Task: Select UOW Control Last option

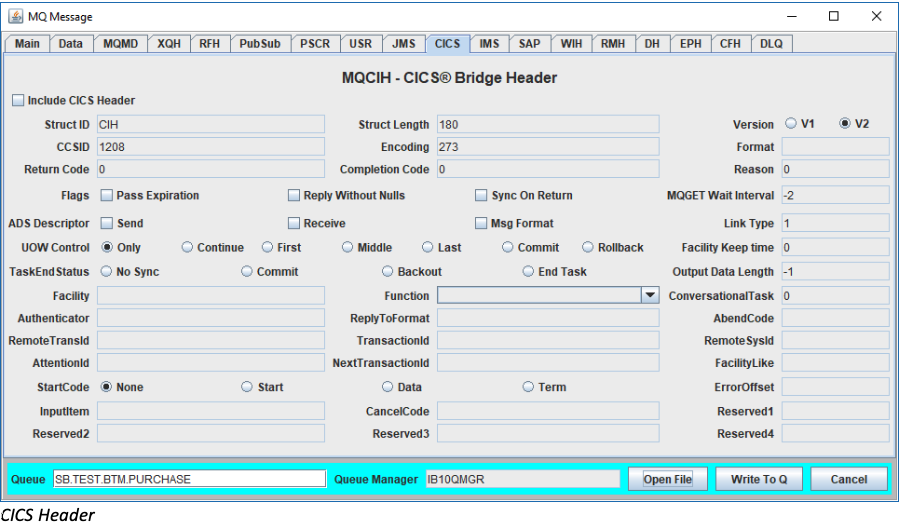Action: (428, 247)
